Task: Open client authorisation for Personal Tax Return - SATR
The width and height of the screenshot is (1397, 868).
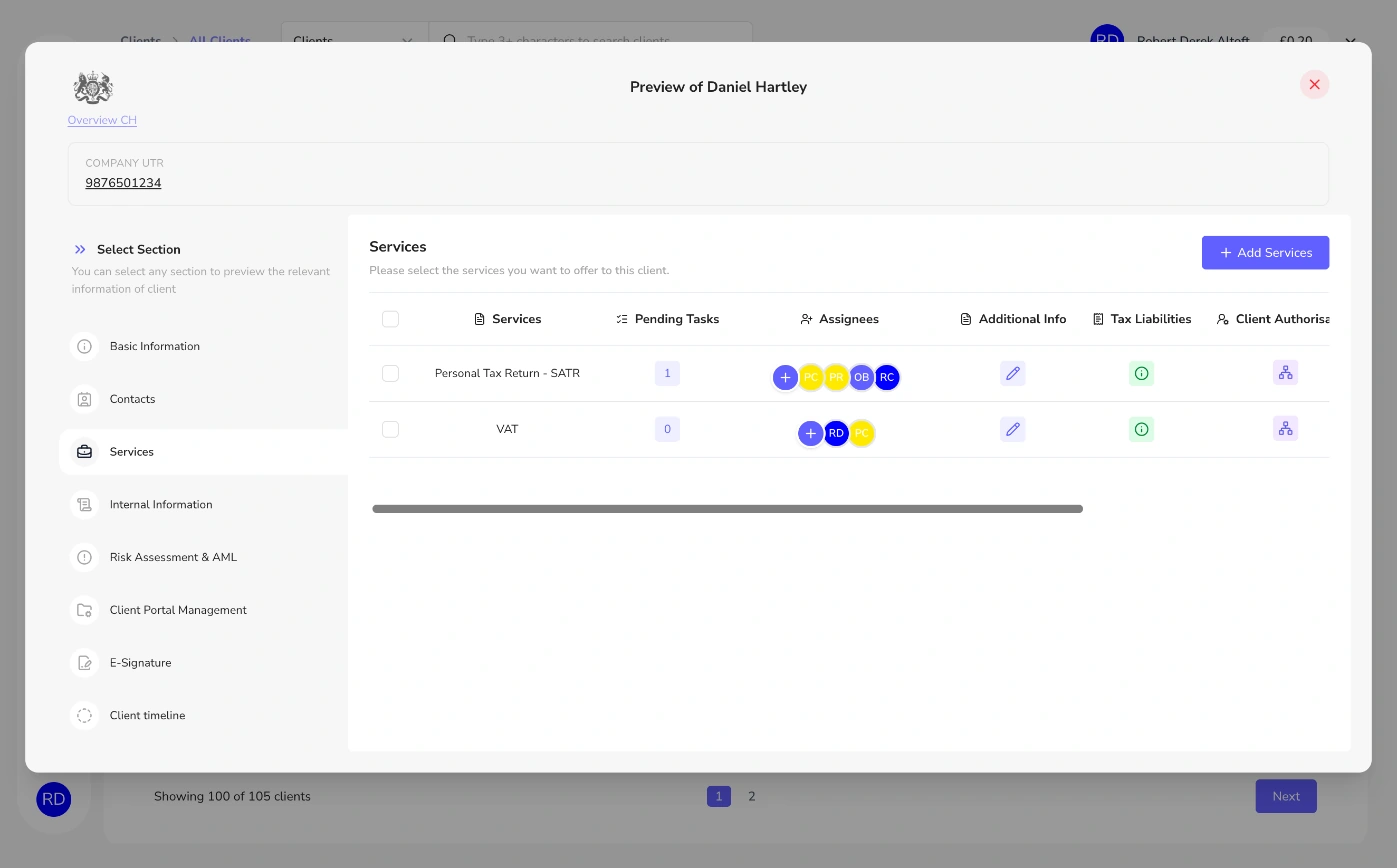Action: [x=1286, y=373]
